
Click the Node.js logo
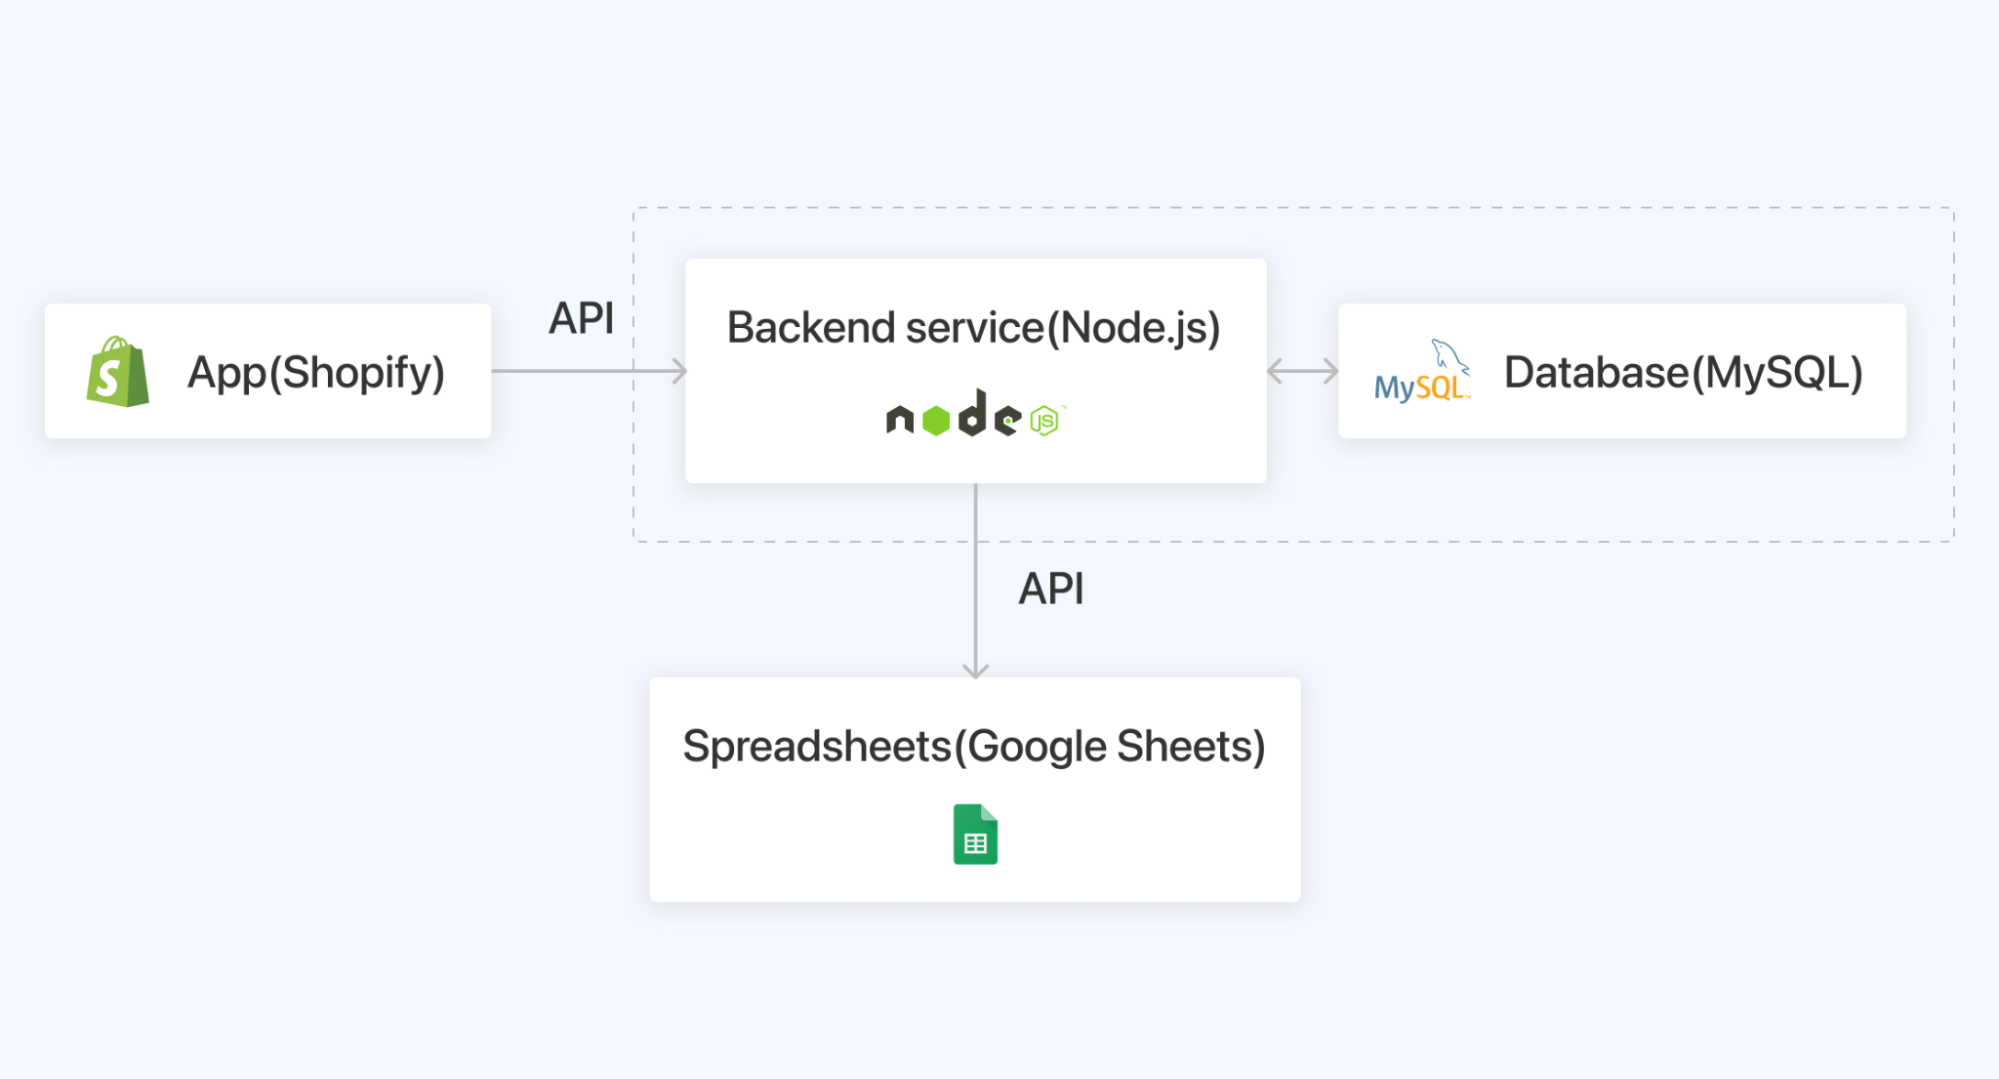tap(975, 413)
